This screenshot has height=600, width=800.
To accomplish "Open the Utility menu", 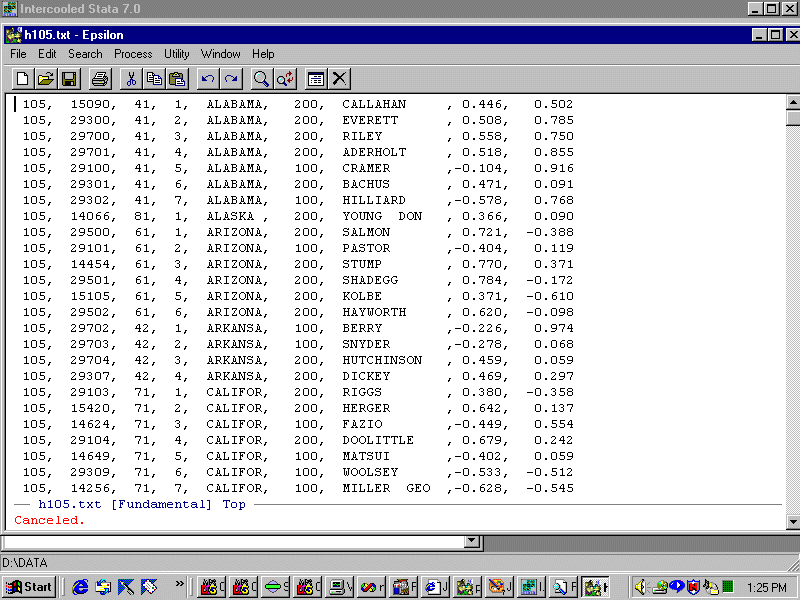I will [177, 54].
